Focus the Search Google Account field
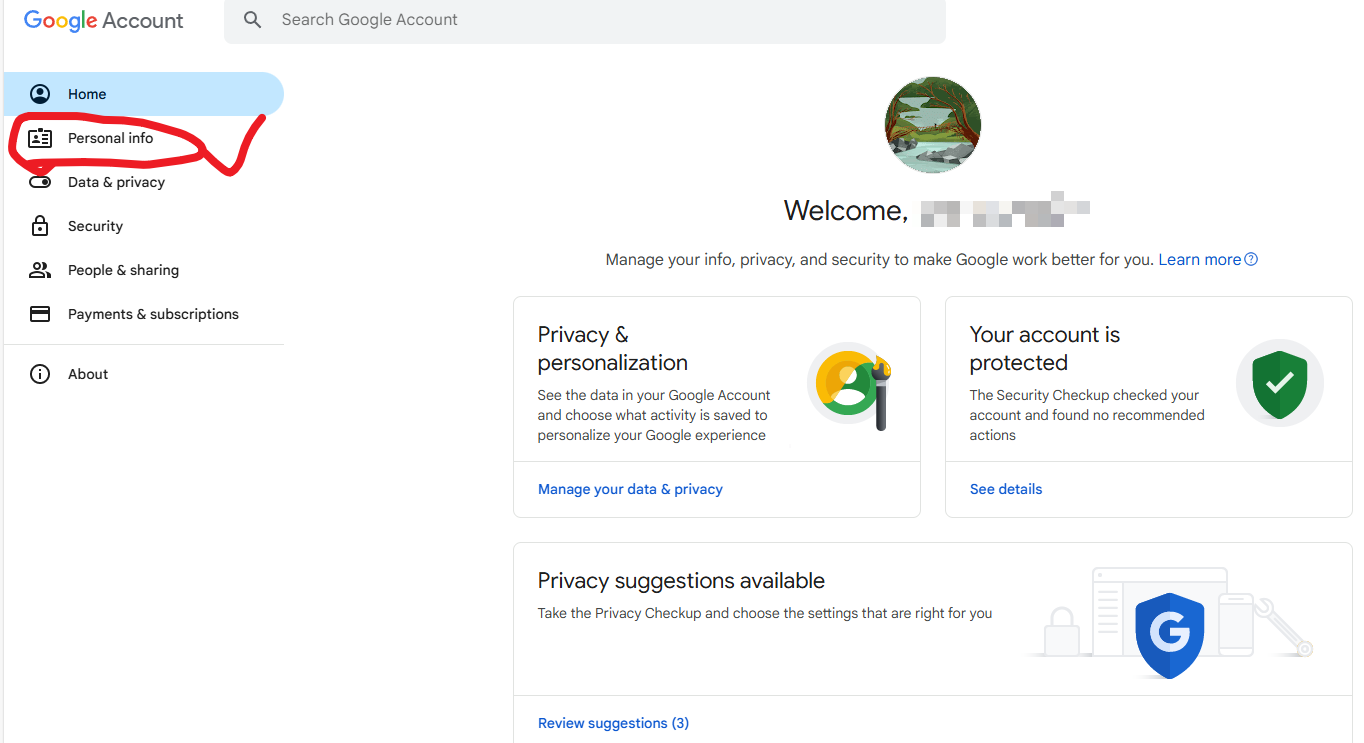This screenshot has height=743, width=1364. [600, 20]
